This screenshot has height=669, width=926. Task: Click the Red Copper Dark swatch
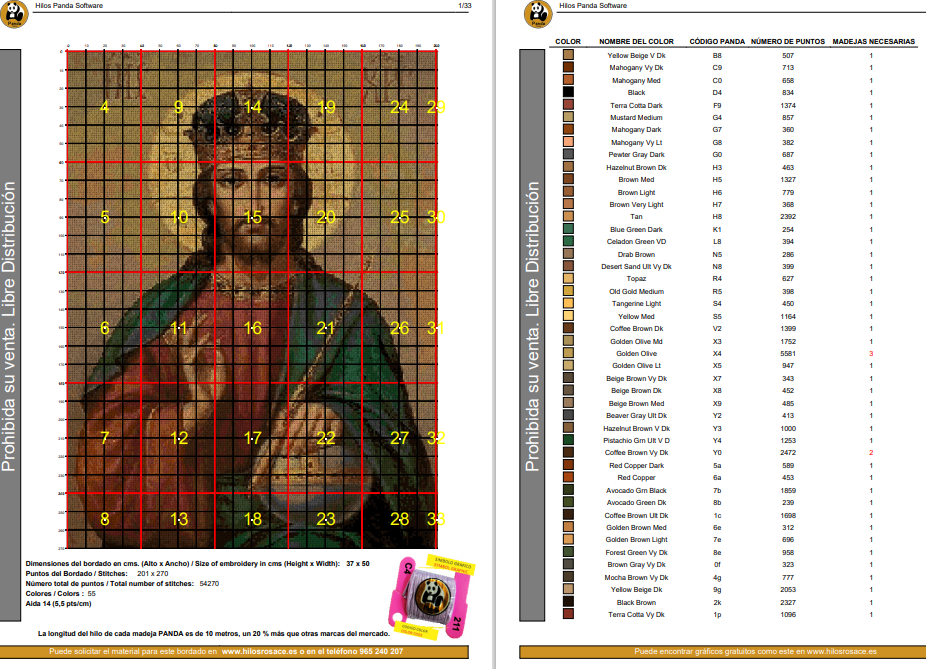pos(569,465)
